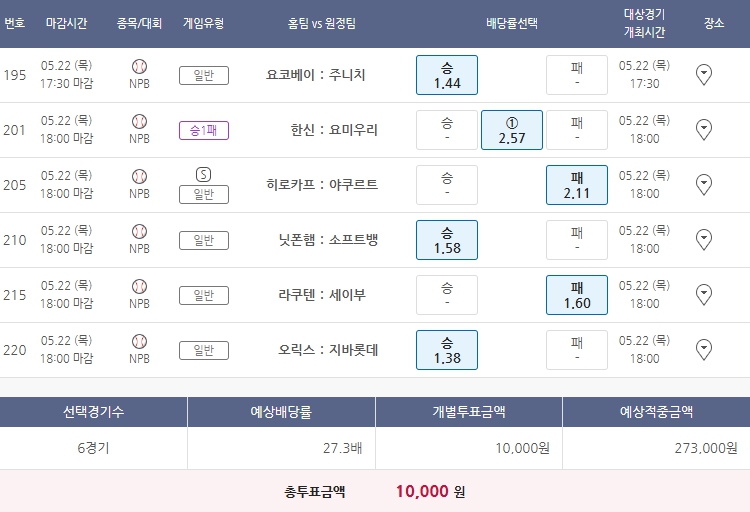
Task: Toggle the 패 2.11 odds for match 205
Action: [577, 185]
